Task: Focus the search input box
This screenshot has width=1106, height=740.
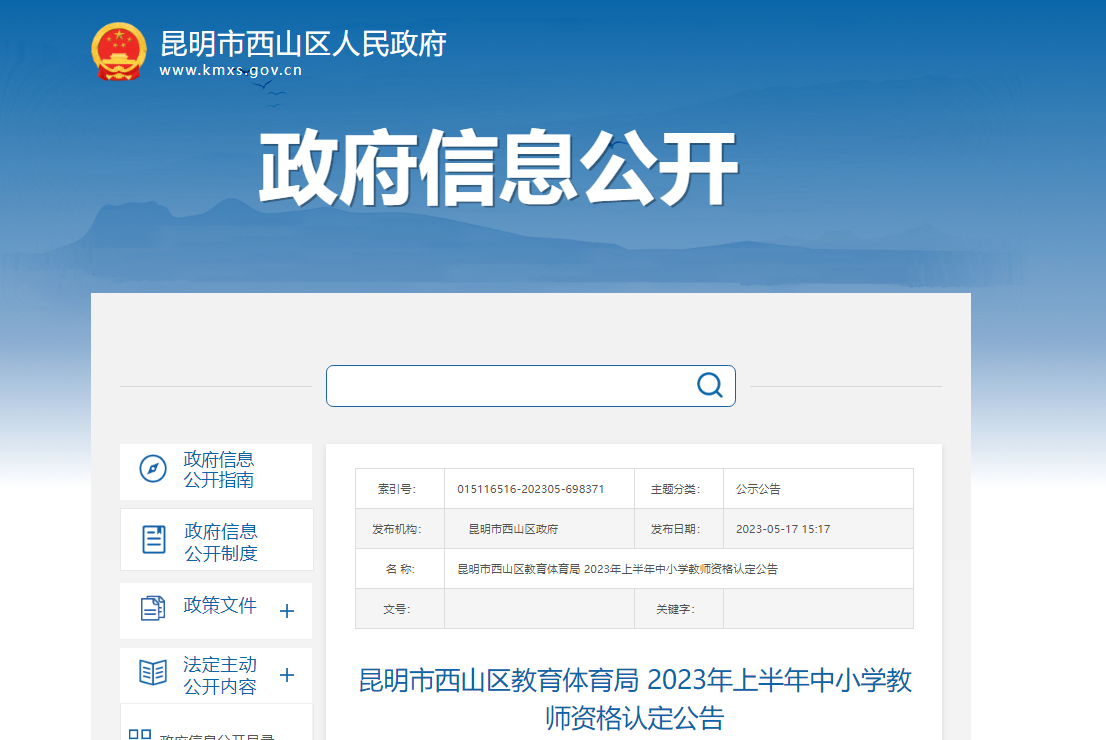Action: point(530,386)
